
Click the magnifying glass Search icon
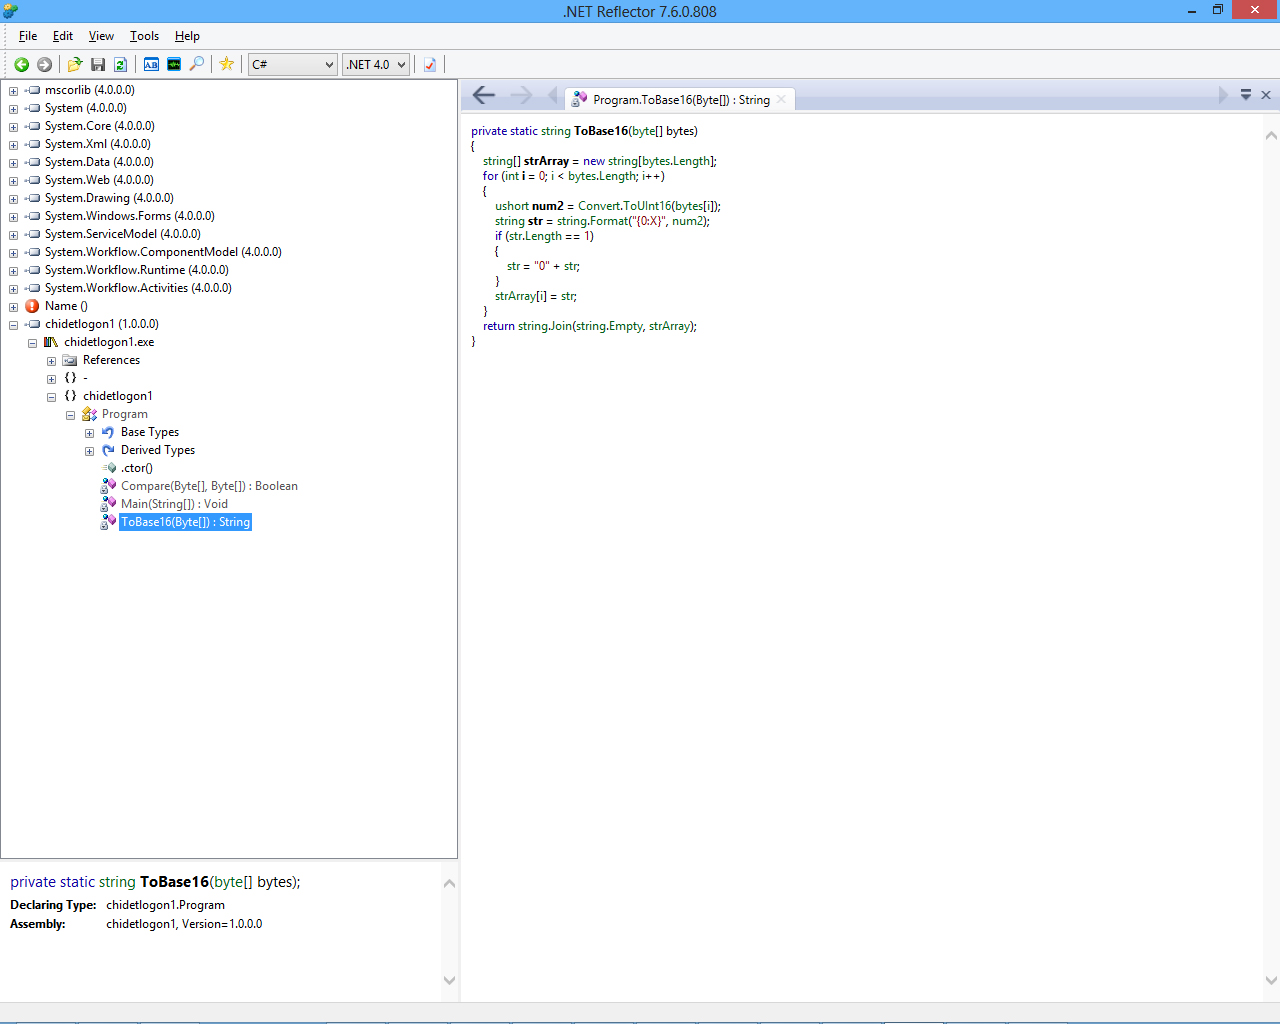tap(197, 64)
